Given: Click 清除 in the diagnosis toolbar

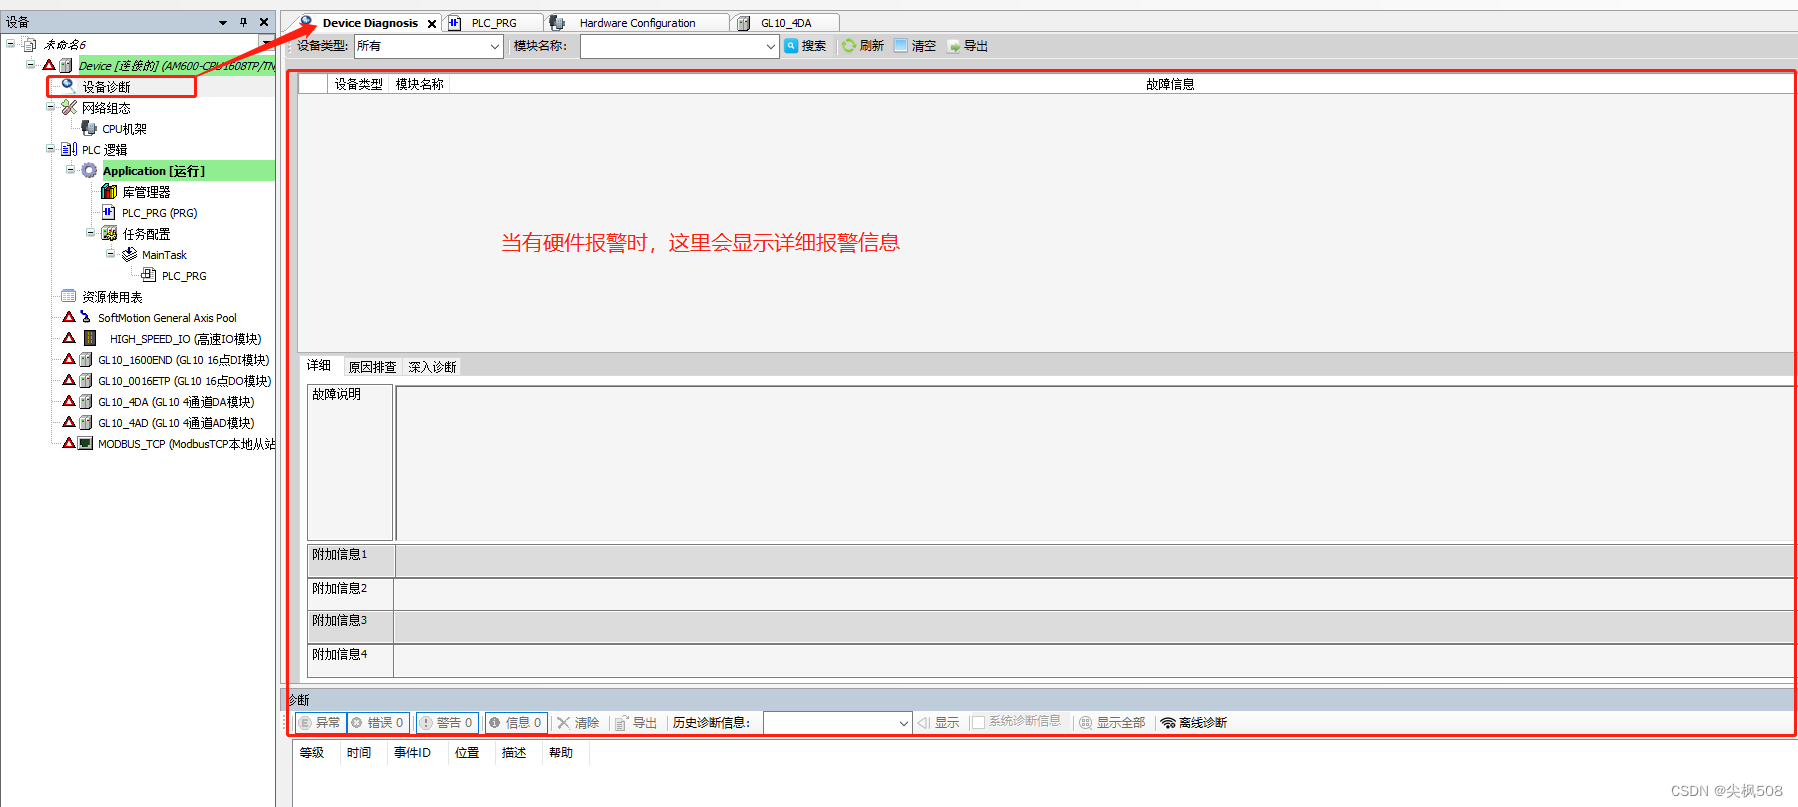Looking at the screenshot, I should coord(578,723).
